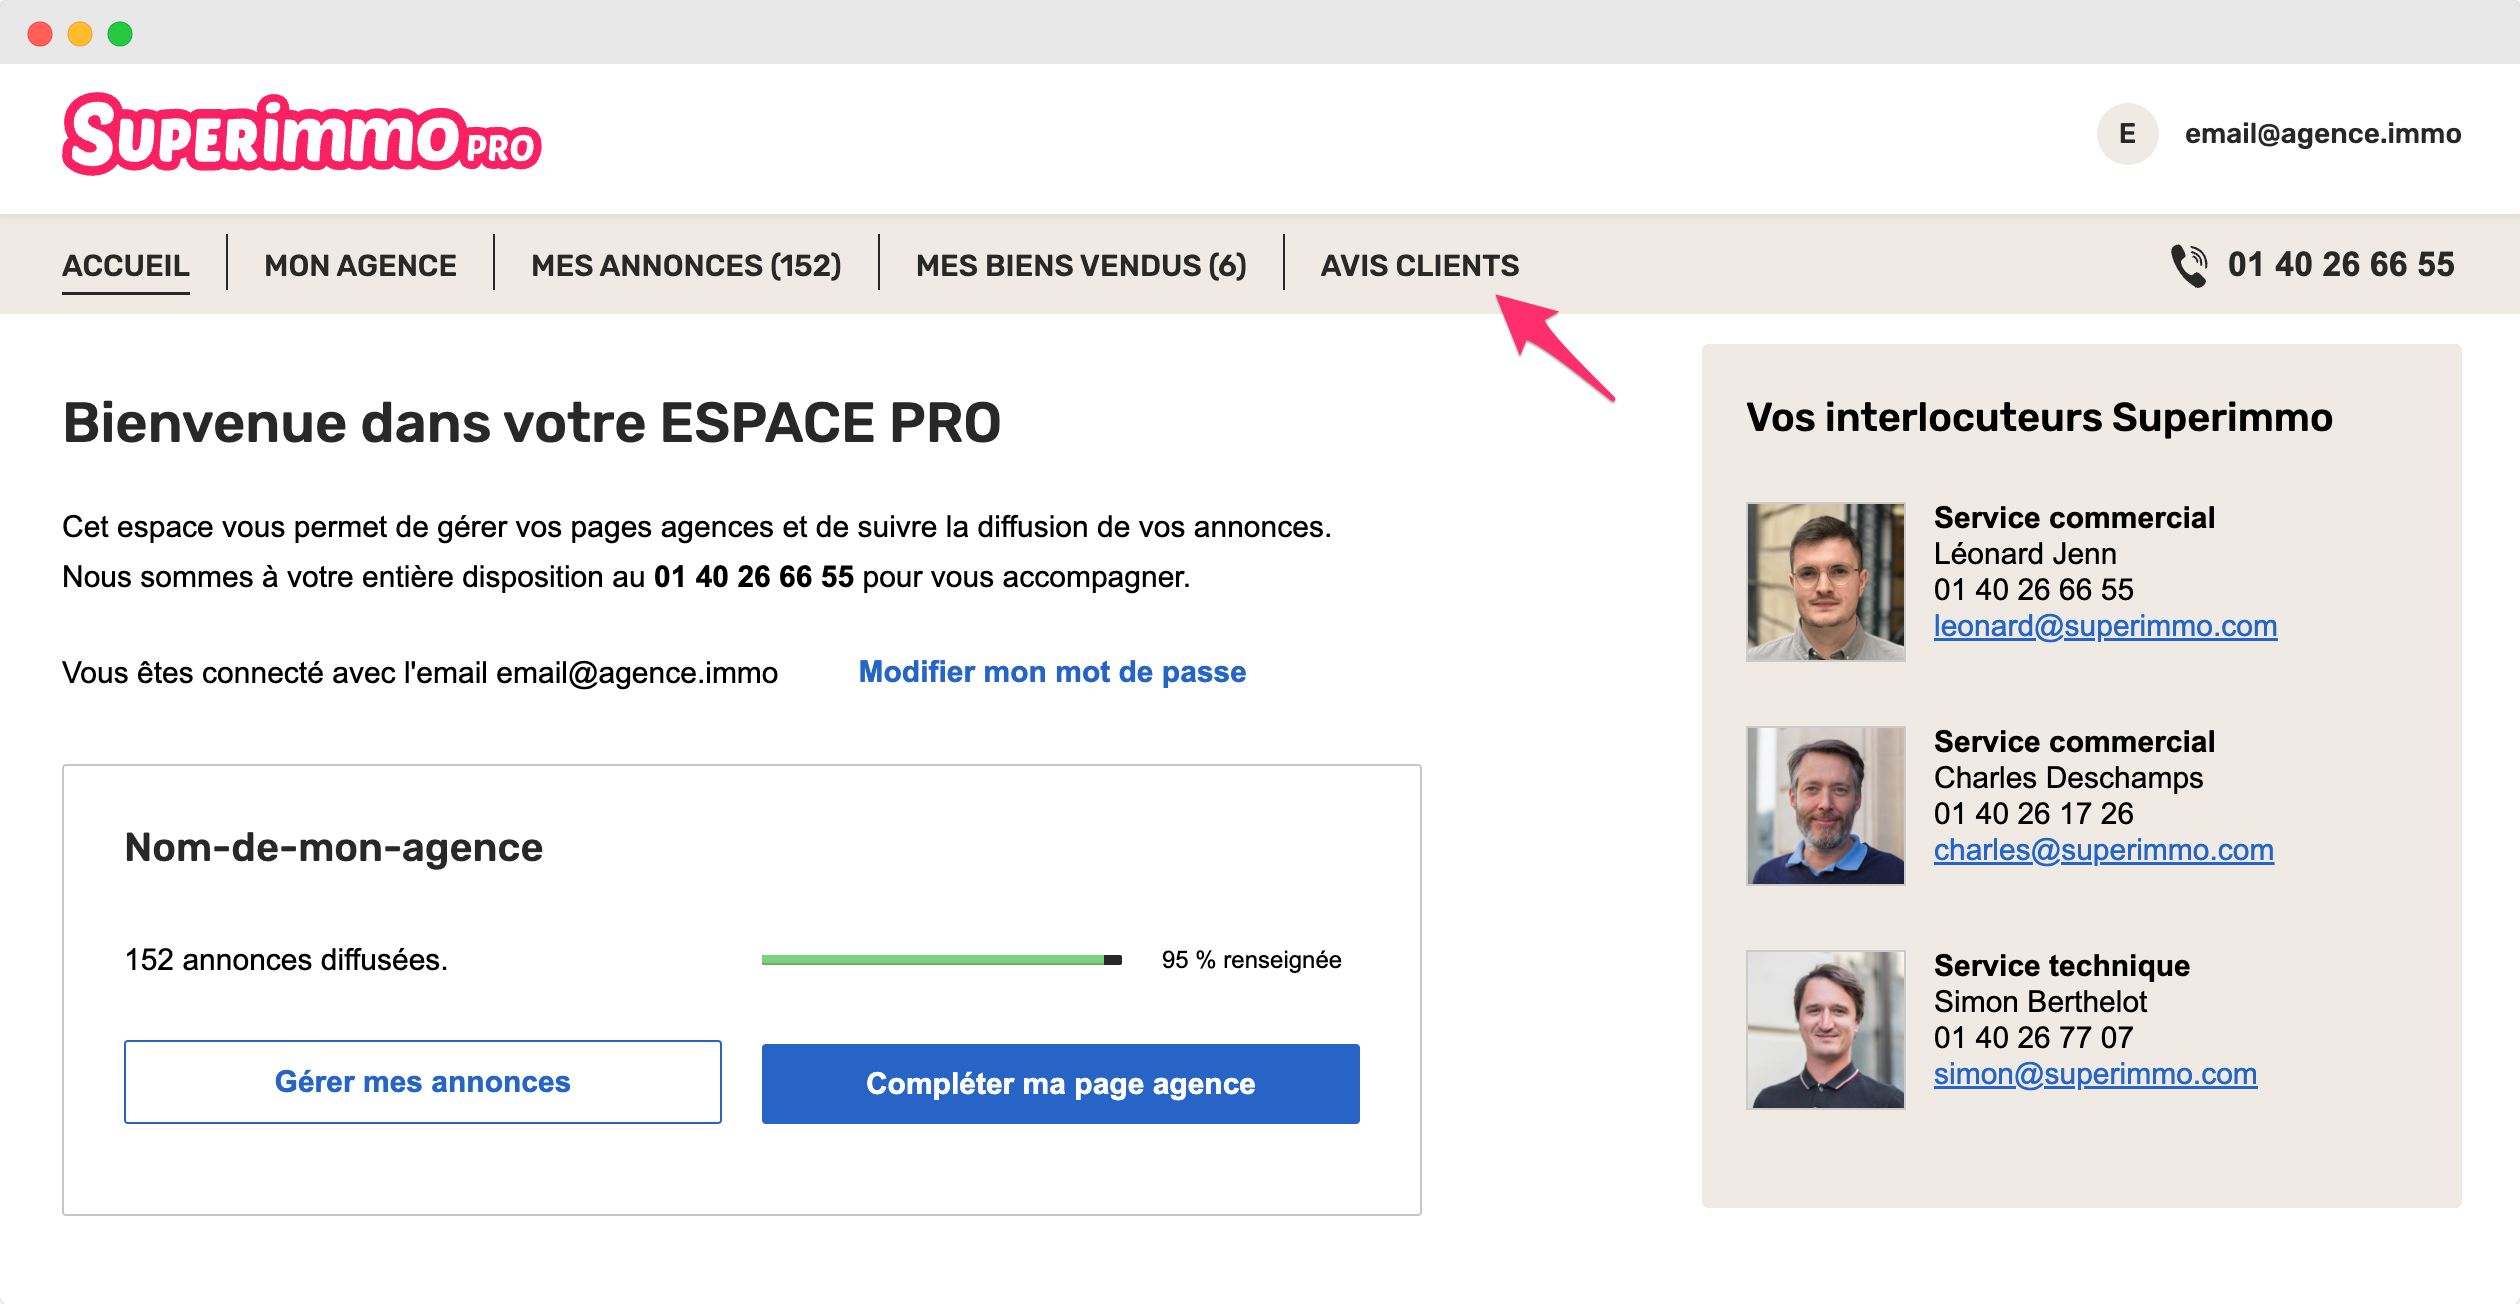Open charles@superimmo.com email link
The image size is (2520, 1304).
(x=2103, y=850)
